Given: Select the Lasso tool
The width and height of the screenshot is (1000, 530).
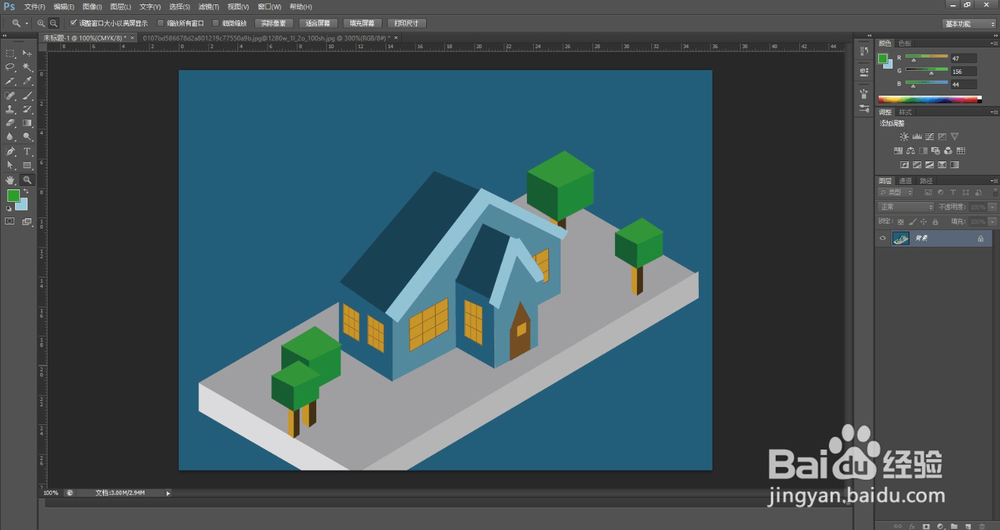Looking at the screenshot, I should [x=10, y=67].
